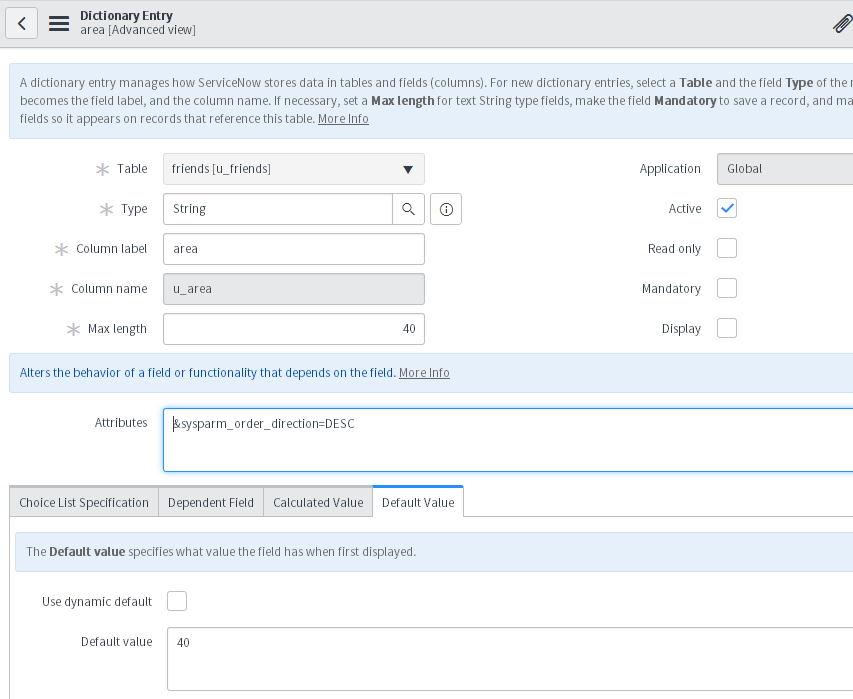Toggle Use dynamic default checkbox
This screenshot has height=699, width=853.
coord(177,601)
